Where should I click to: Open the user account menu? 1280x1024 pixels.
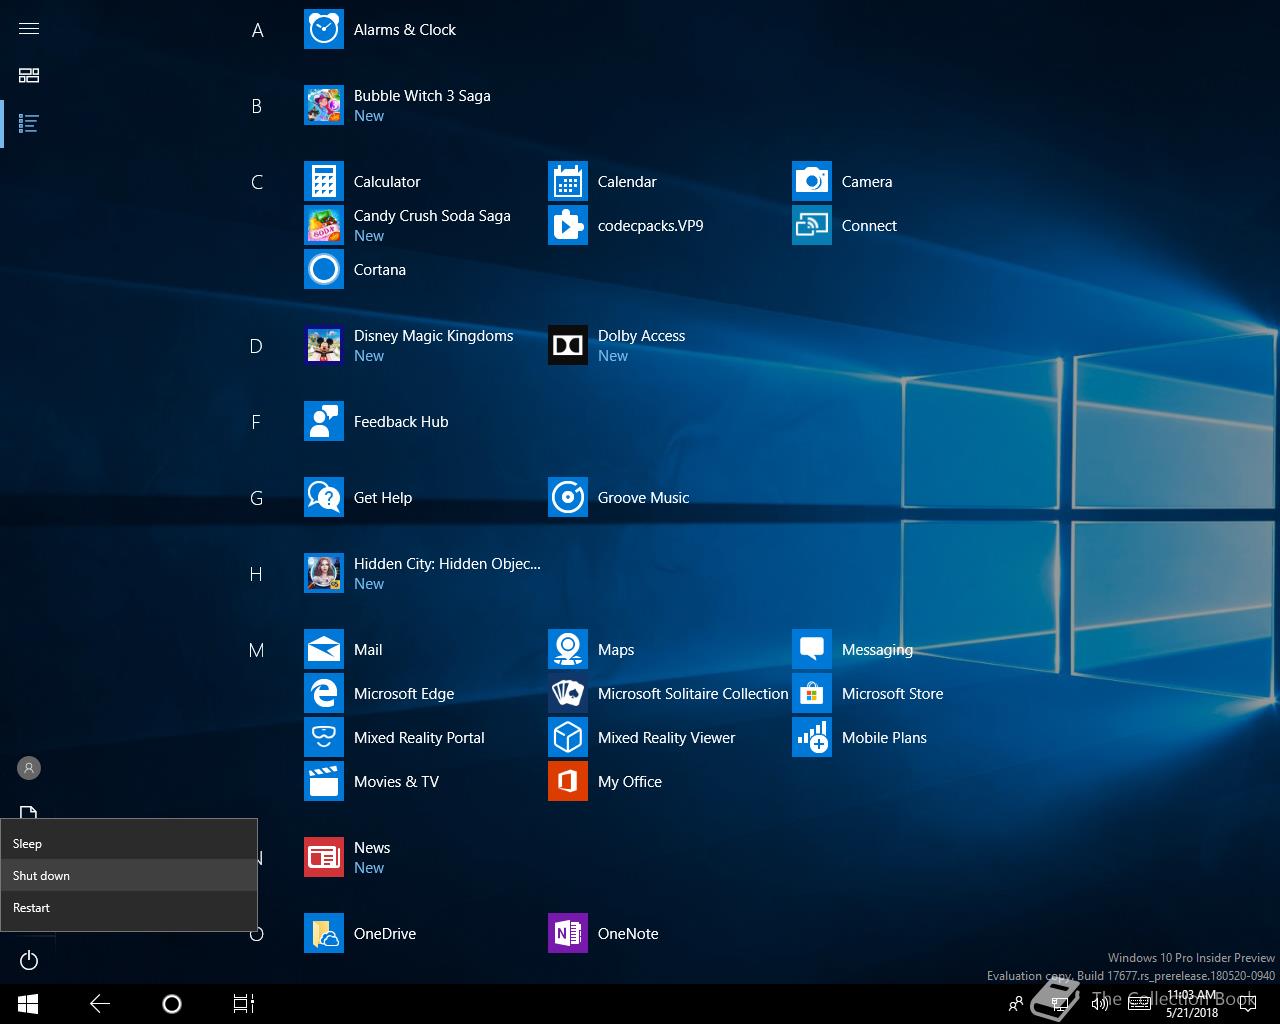point(29,768)
